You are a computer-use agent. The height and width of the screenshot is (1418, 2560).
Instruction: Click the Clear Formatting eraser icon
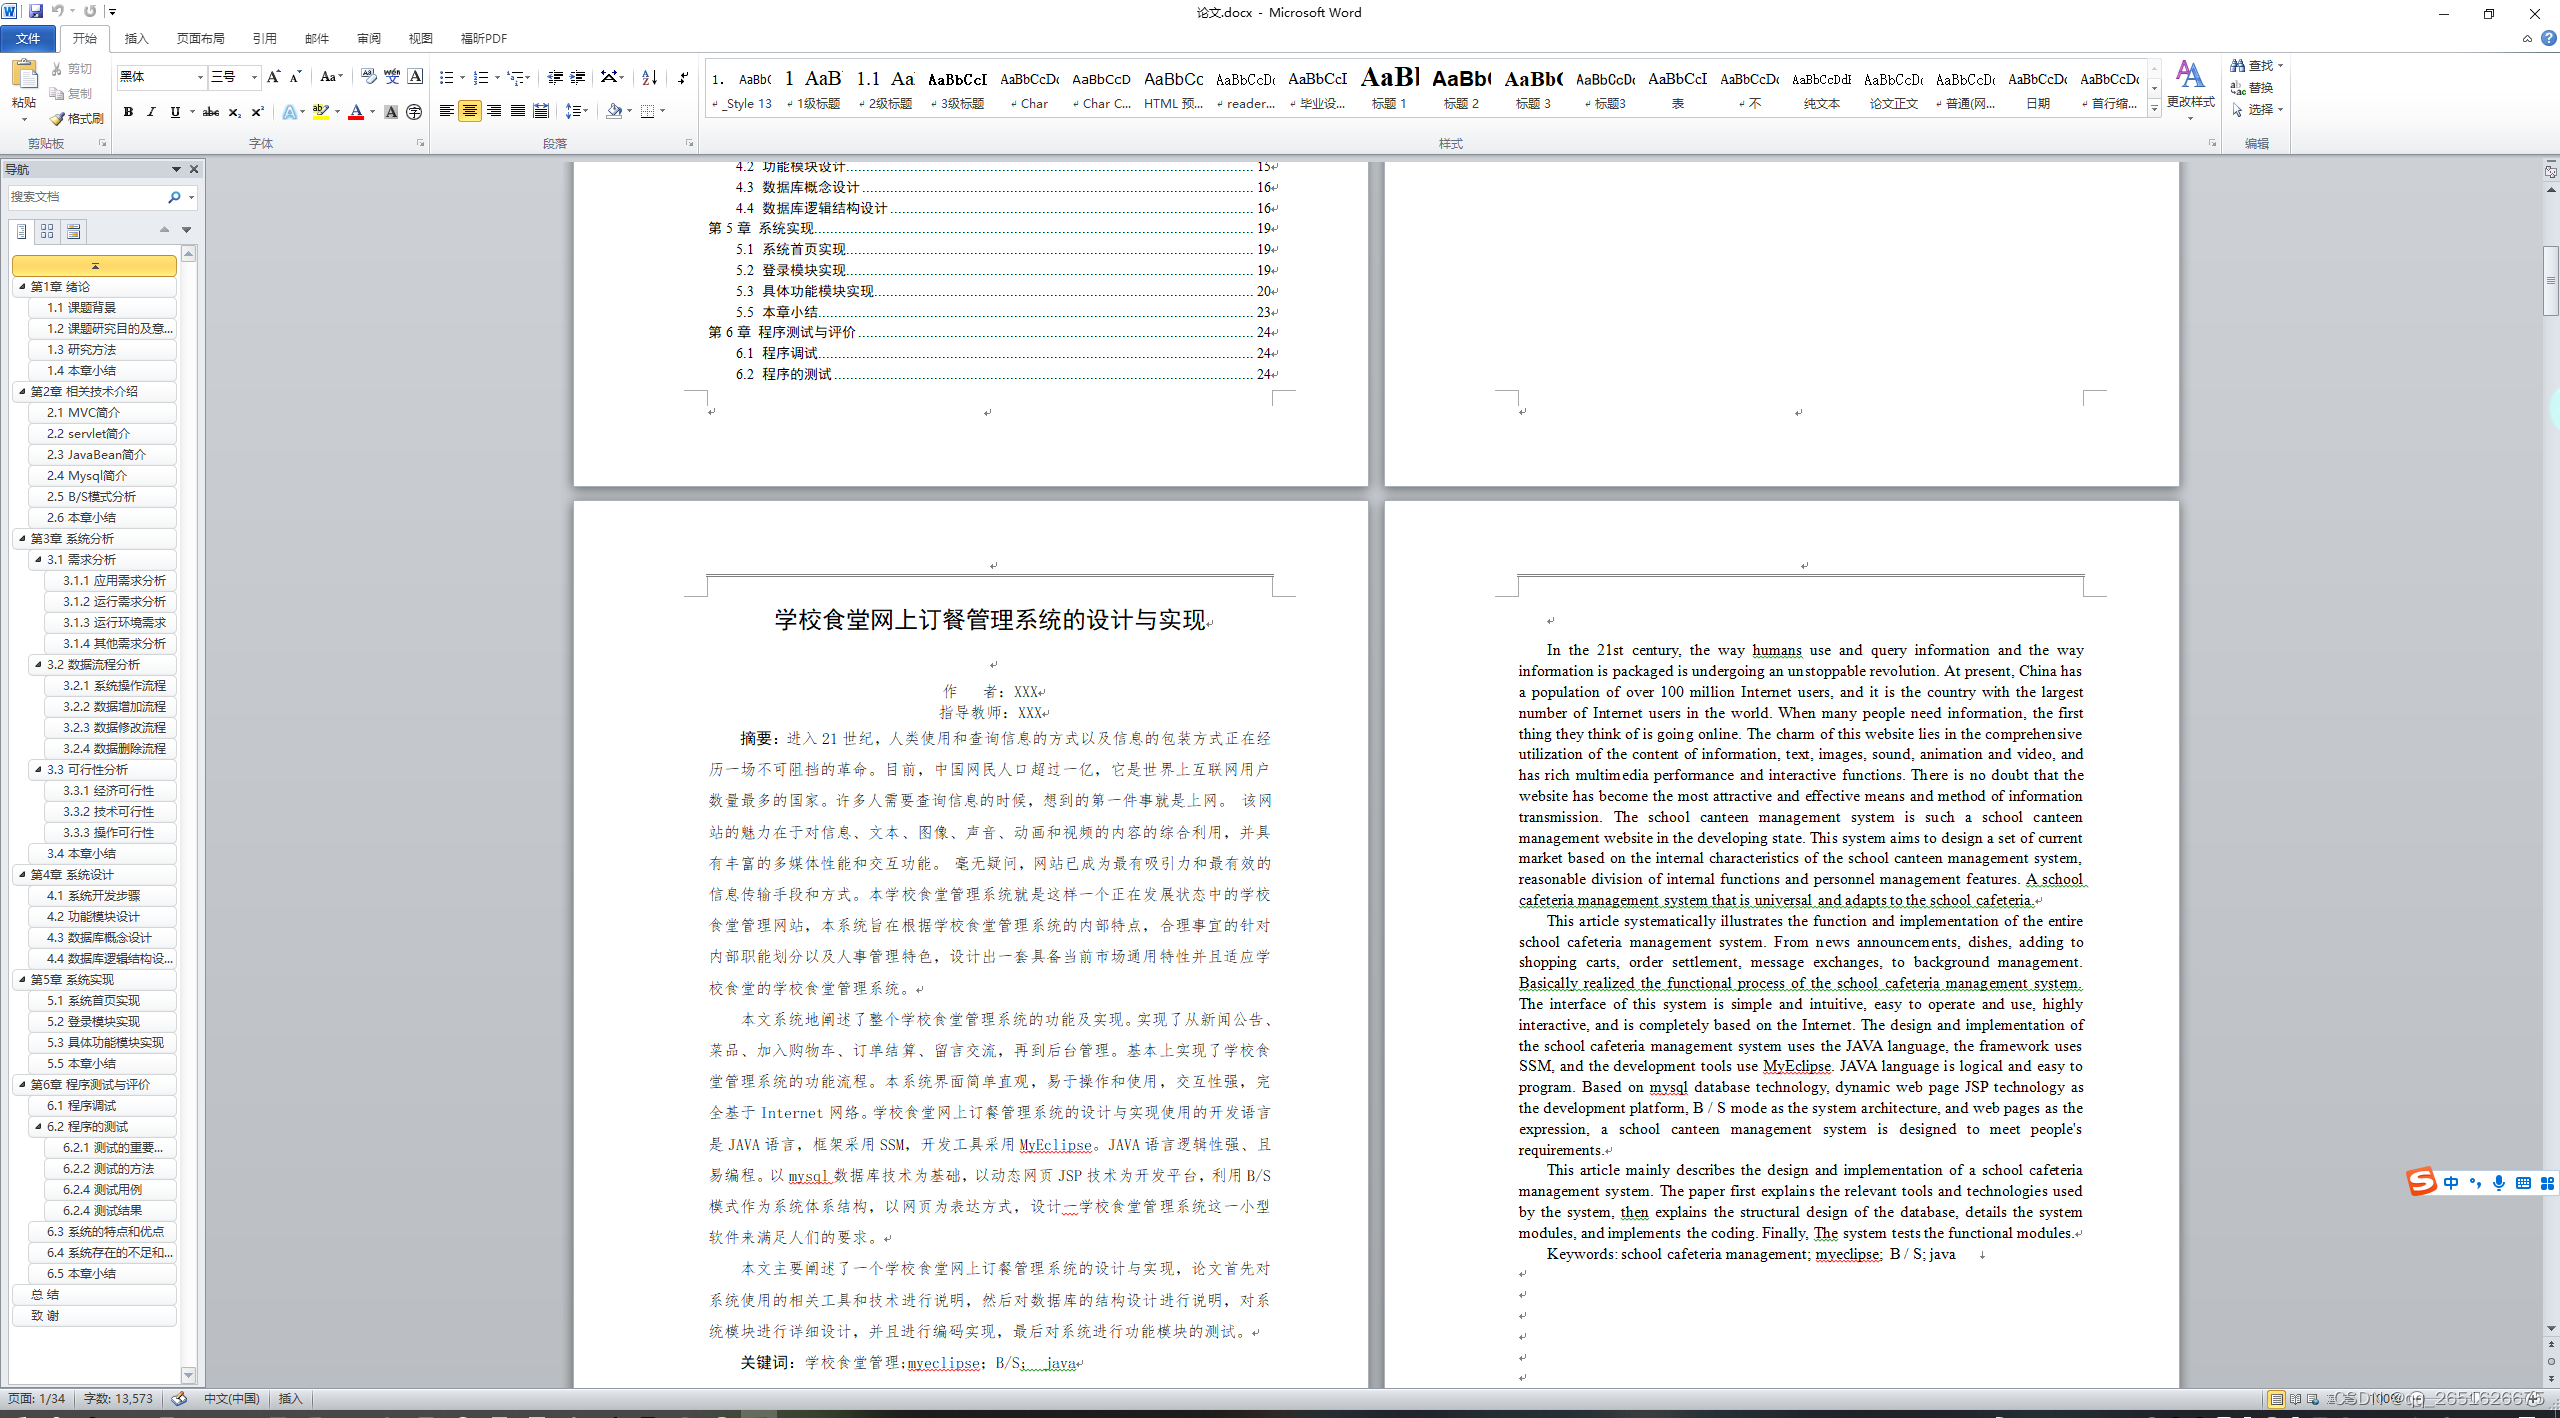point(369,77)
